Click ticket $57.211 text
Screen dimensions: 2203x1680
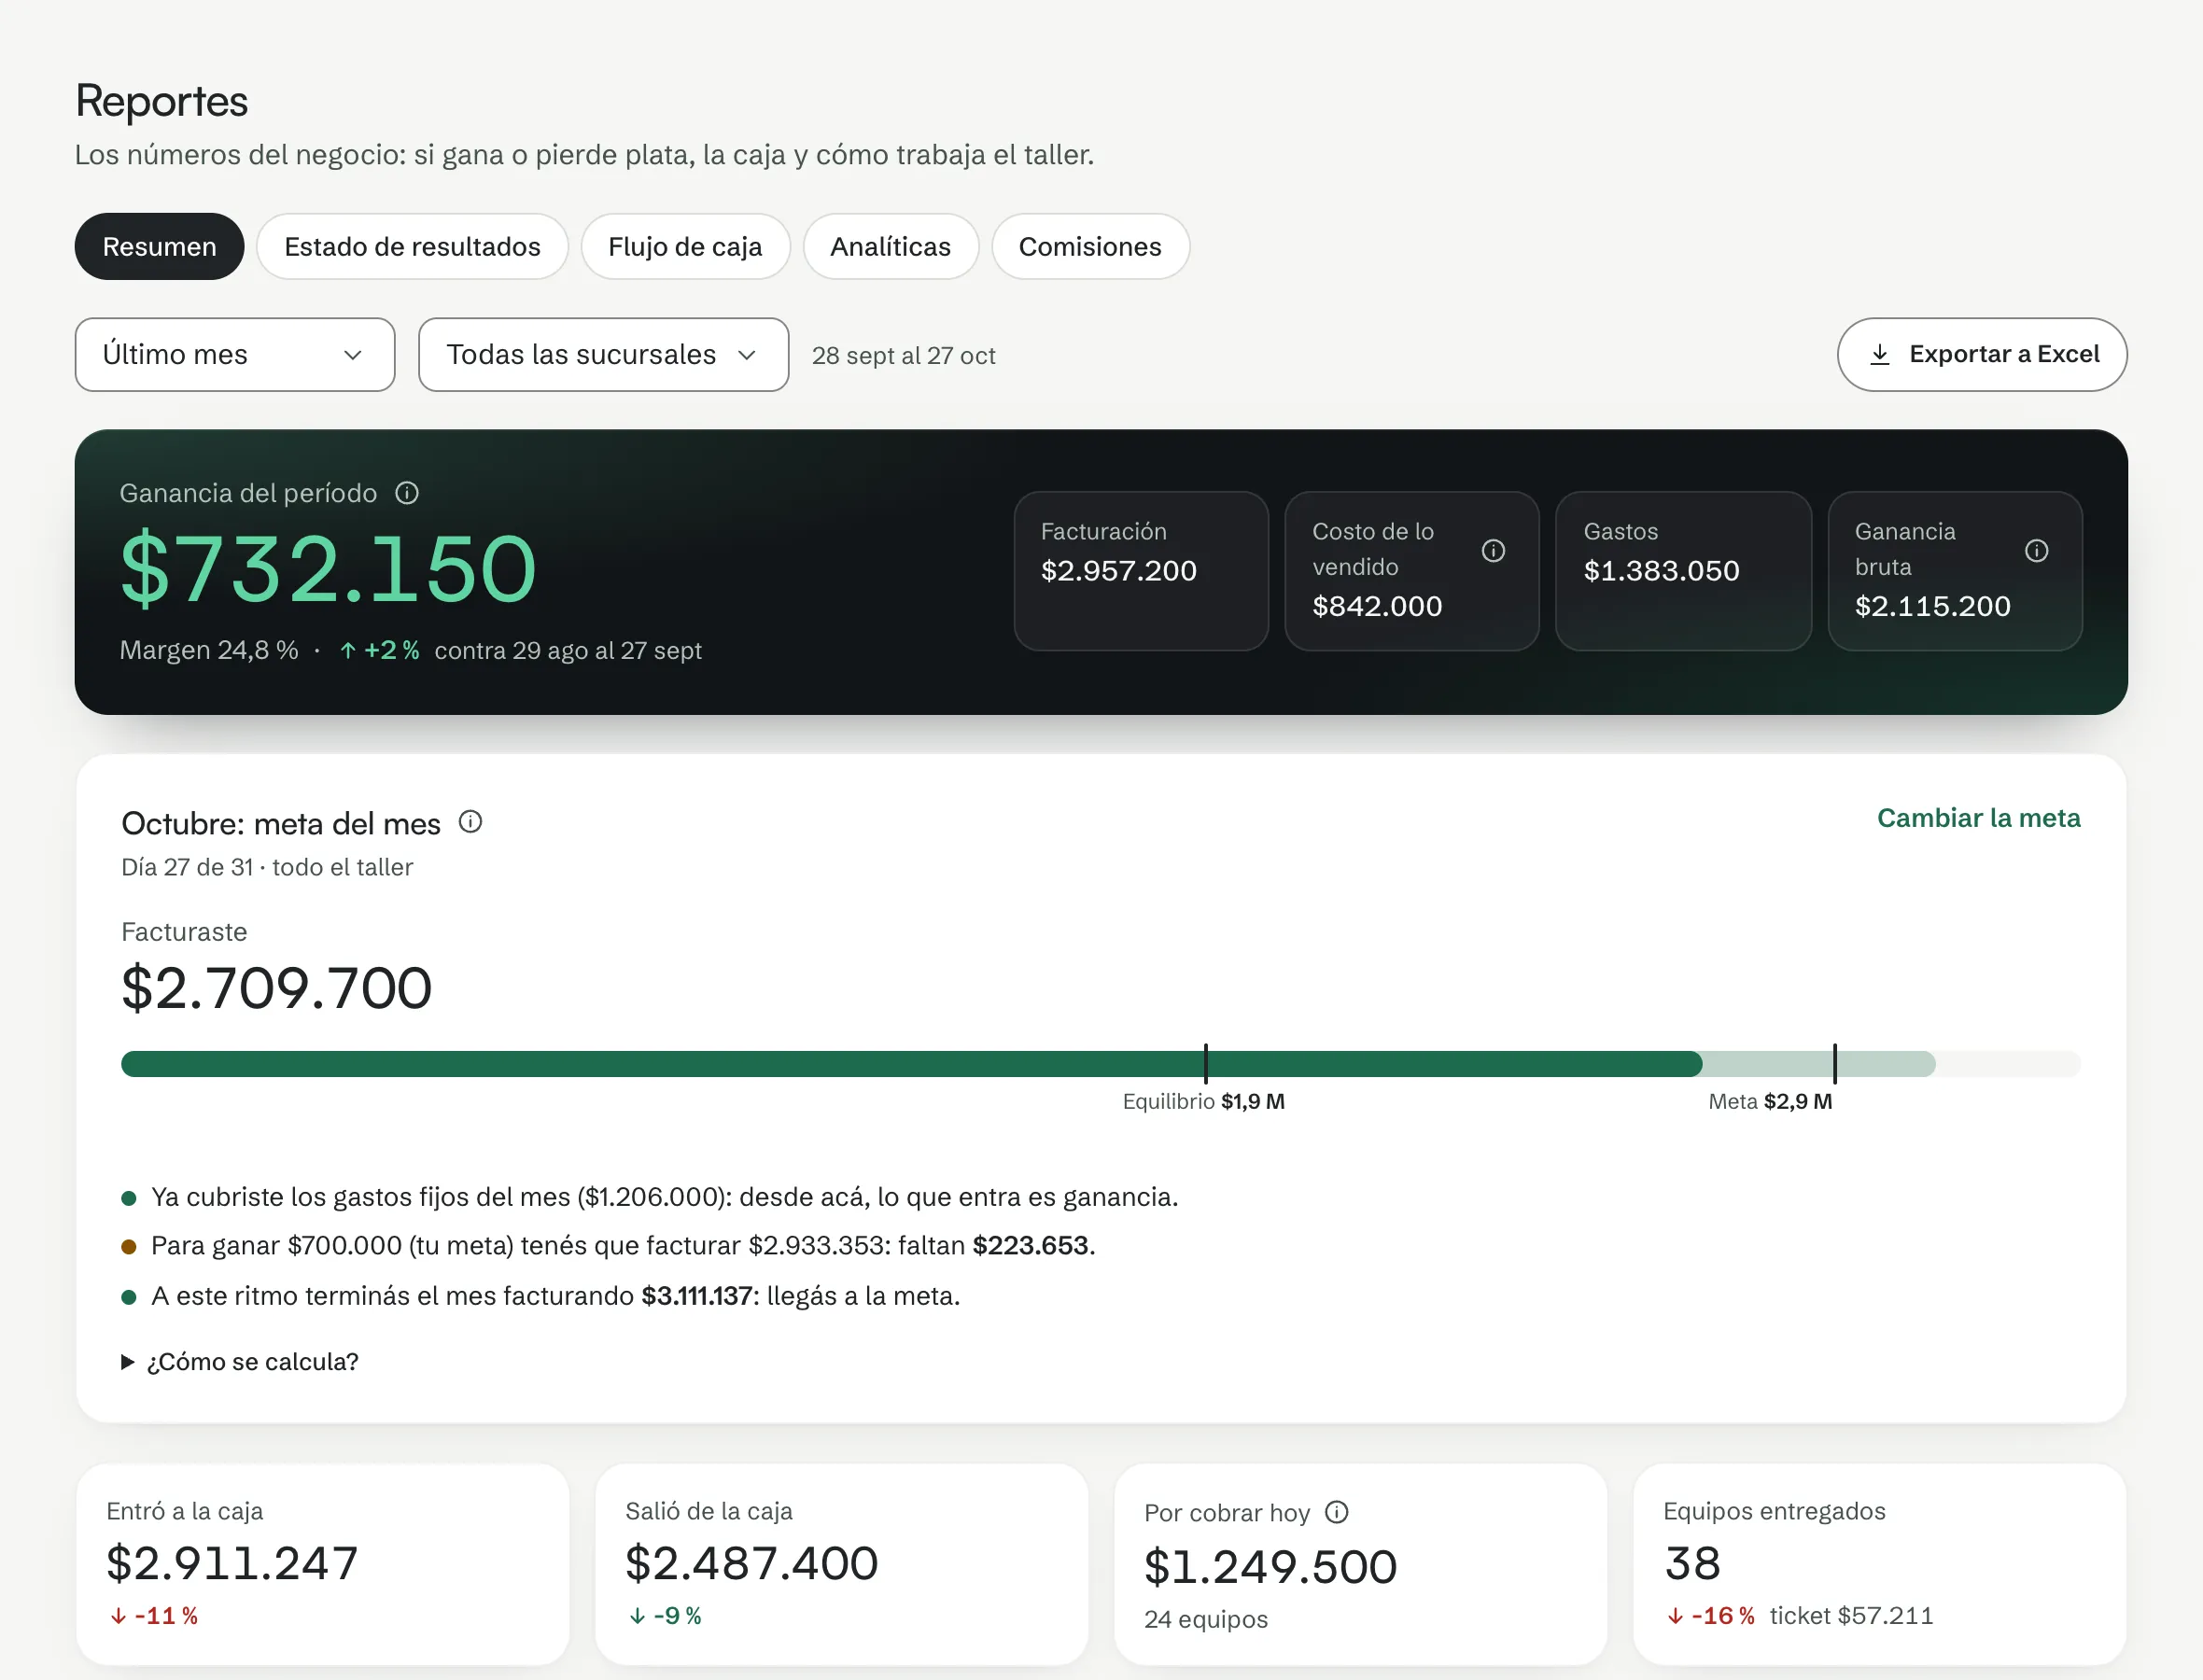(1851, 1616)
